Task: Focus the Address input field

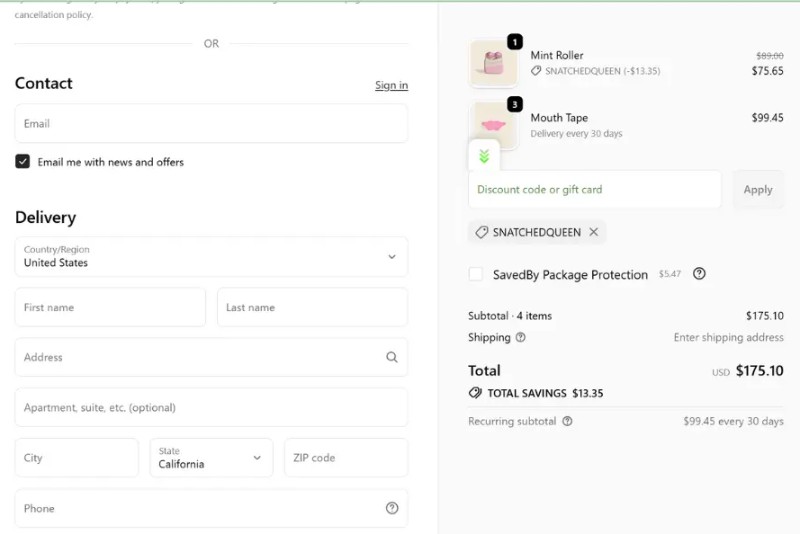Action: click(211, 357)
